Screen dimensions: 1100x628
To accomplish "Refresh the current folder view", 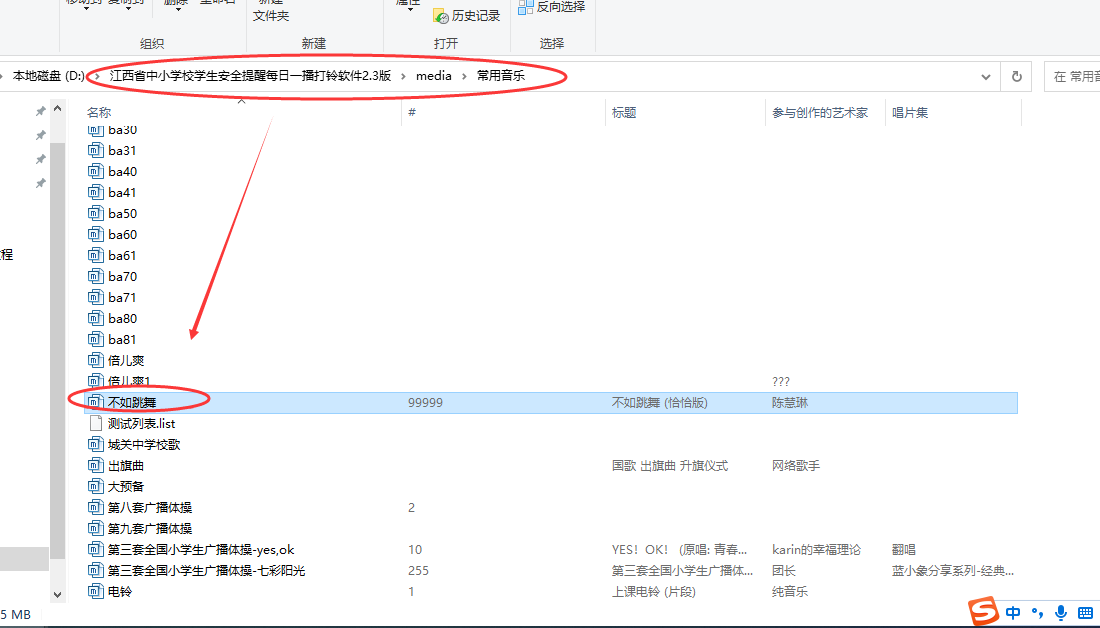I will (x=1017, y=76).
